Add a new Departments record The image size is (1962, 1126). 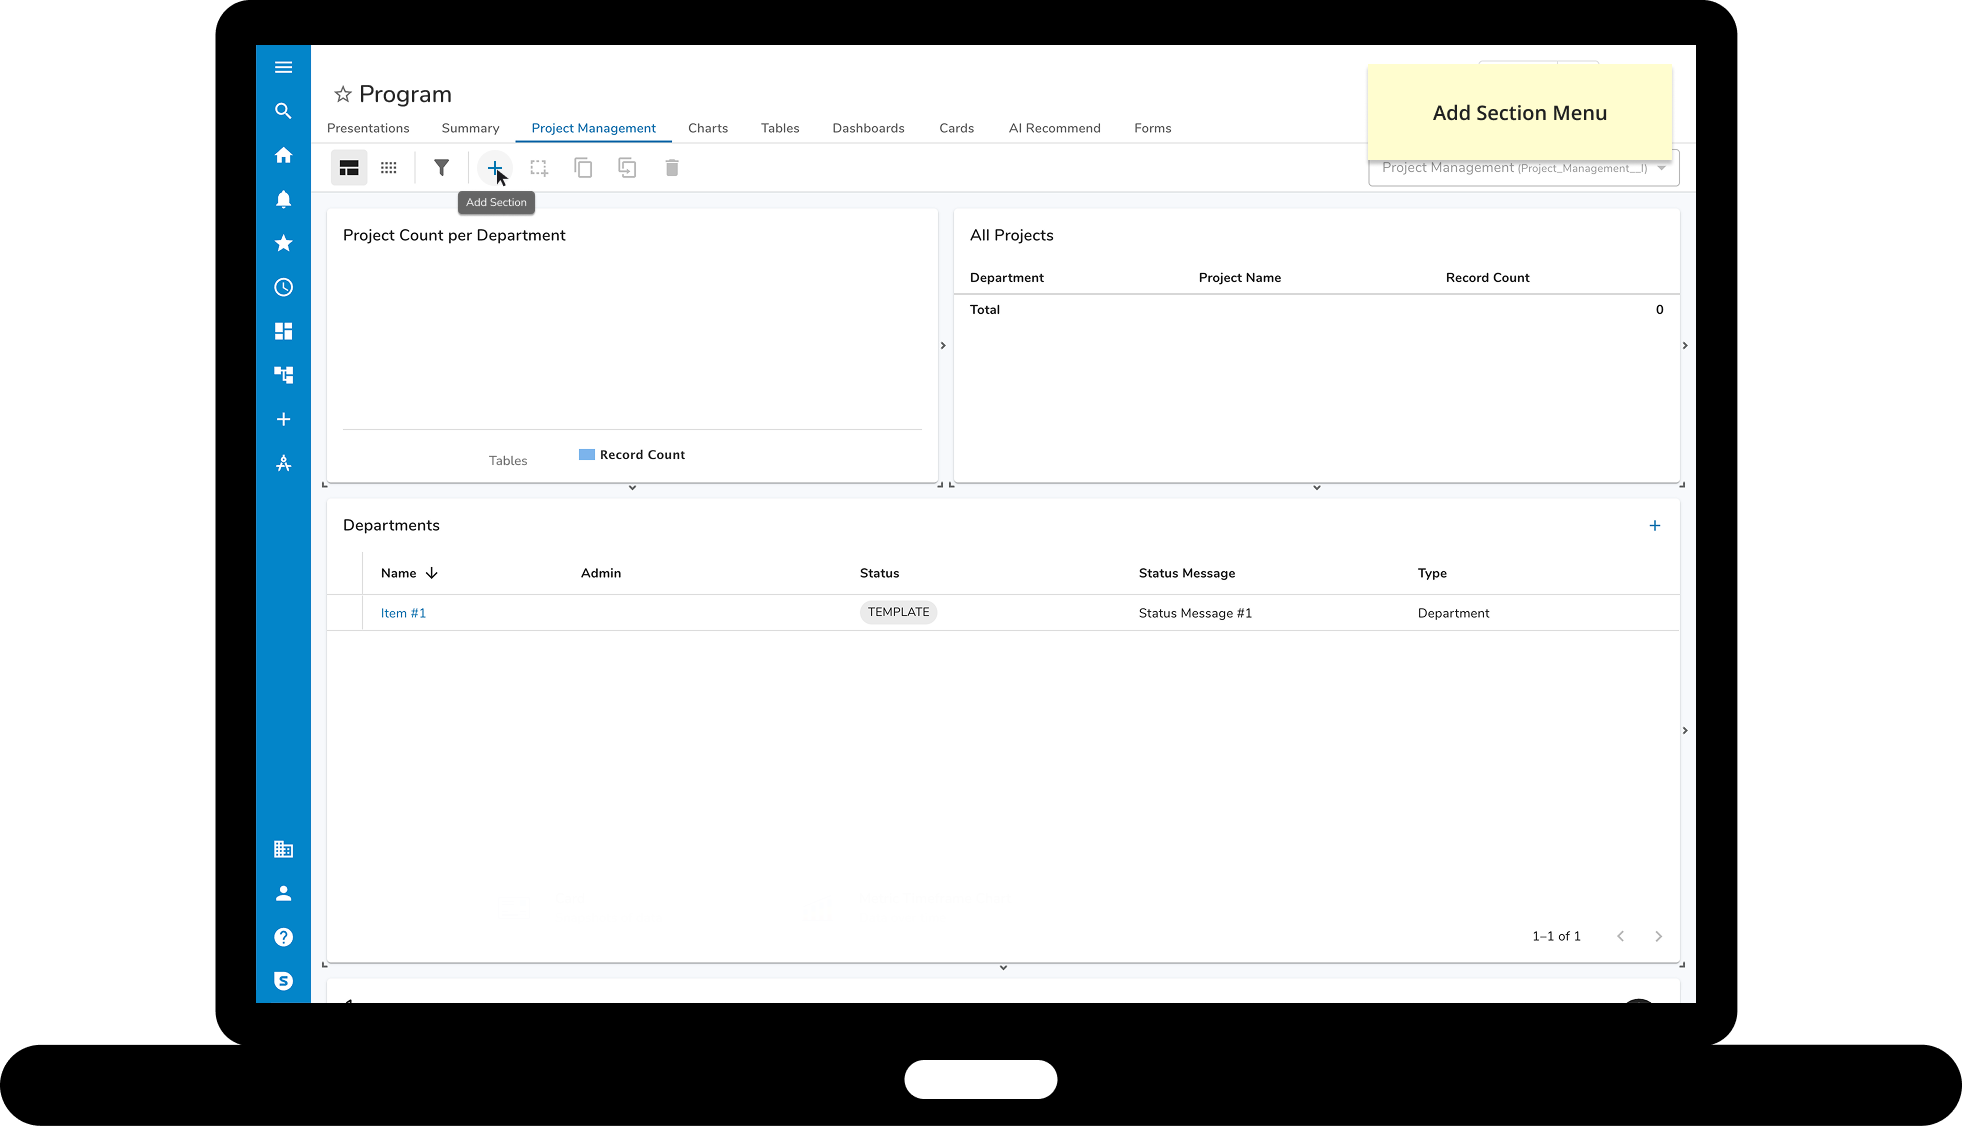pos(1655,526)
